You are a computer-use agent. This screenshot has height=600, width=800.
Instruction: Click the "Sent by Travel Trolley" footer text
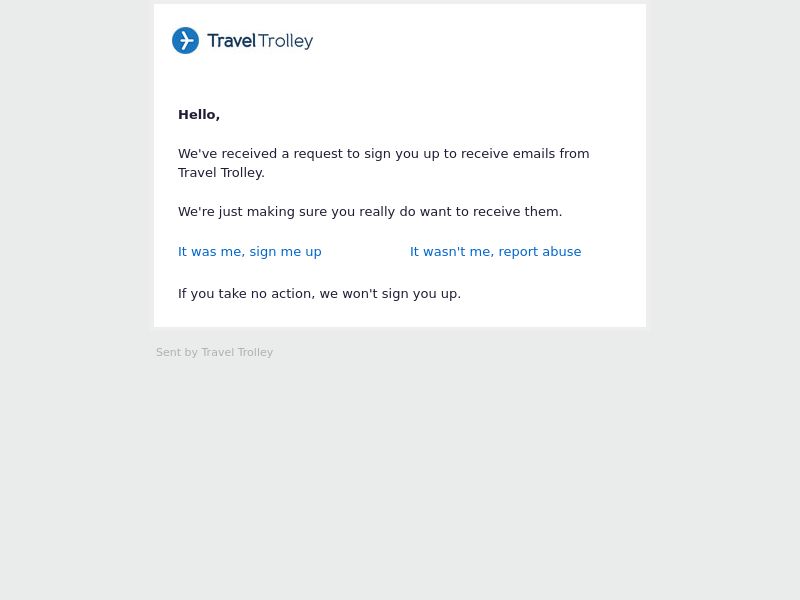[x=214, y=352]
